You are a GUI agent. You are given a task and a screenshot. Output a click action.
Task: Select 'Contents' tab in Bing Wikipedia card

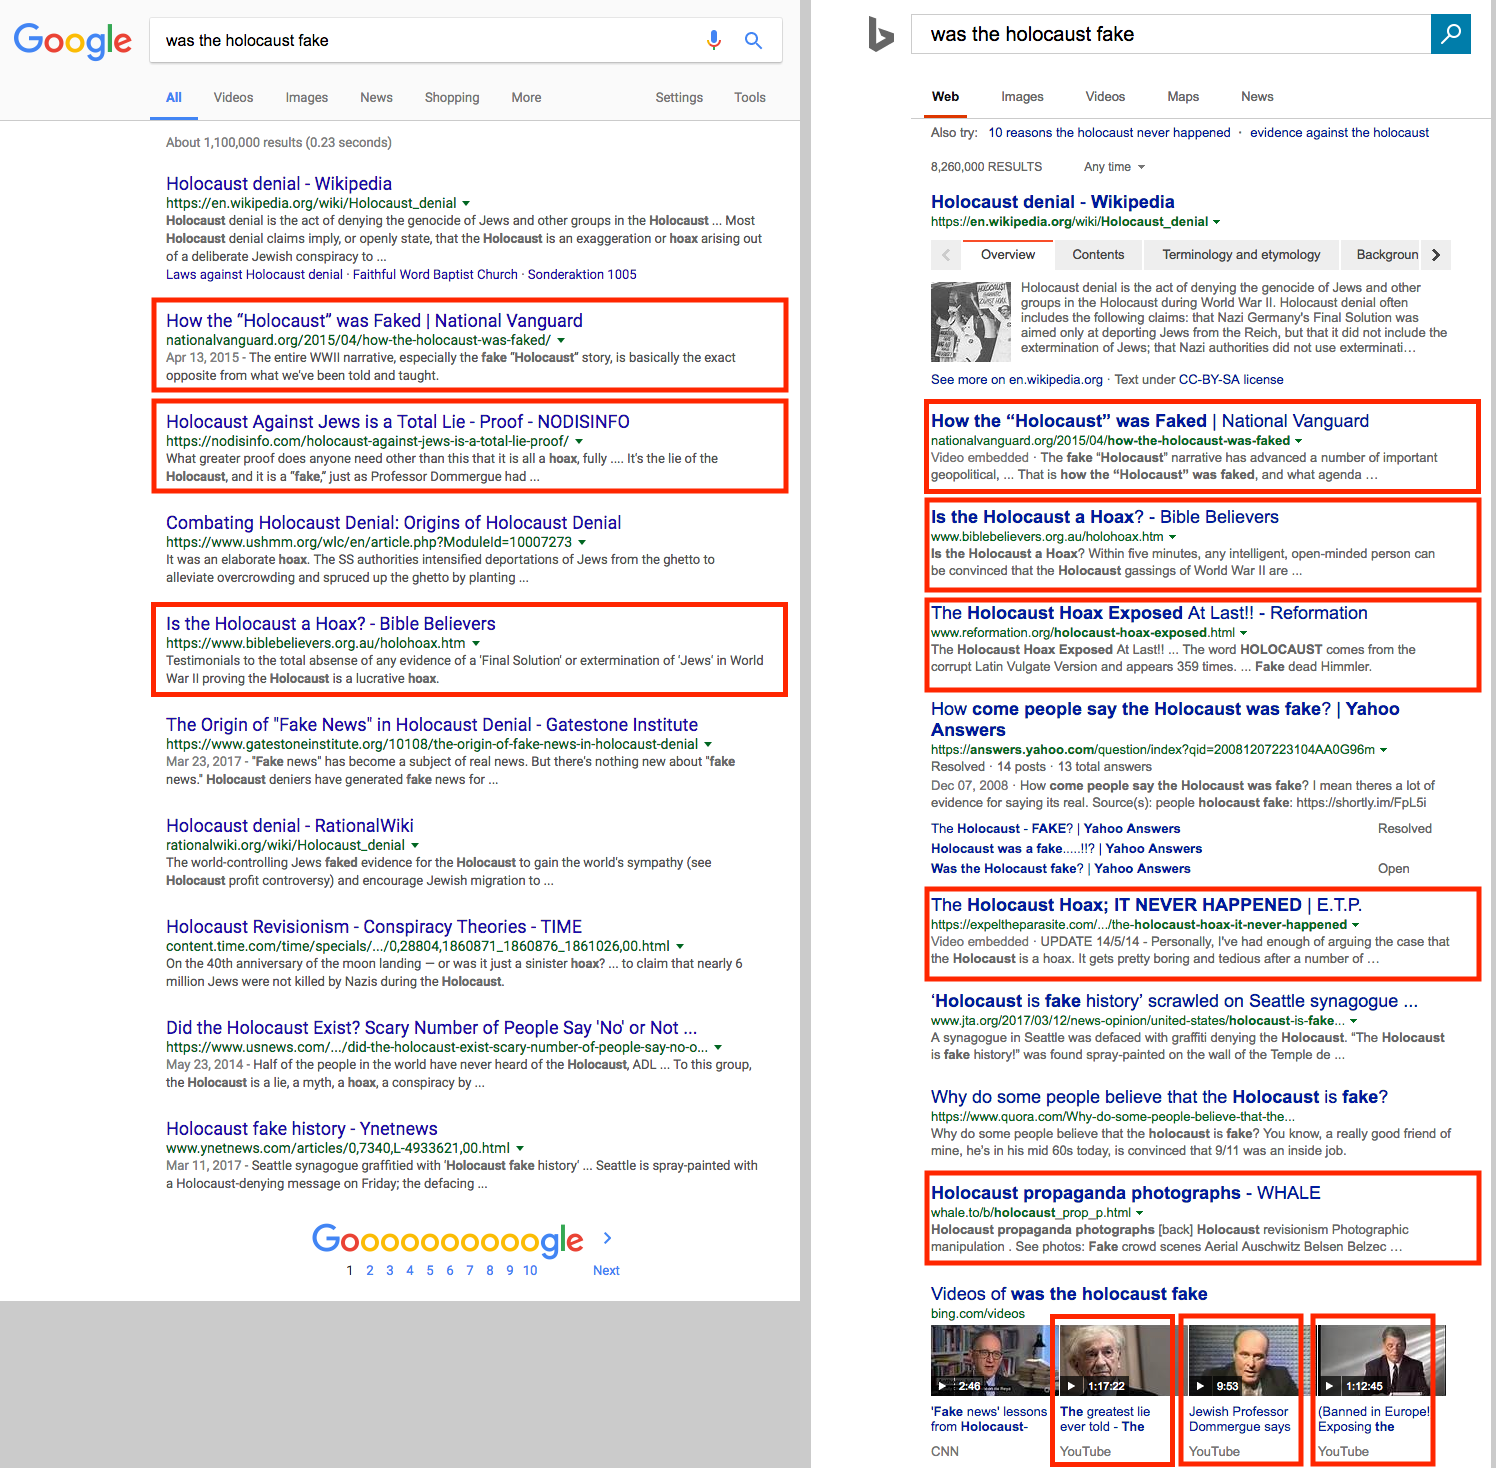click(1098, 255)
